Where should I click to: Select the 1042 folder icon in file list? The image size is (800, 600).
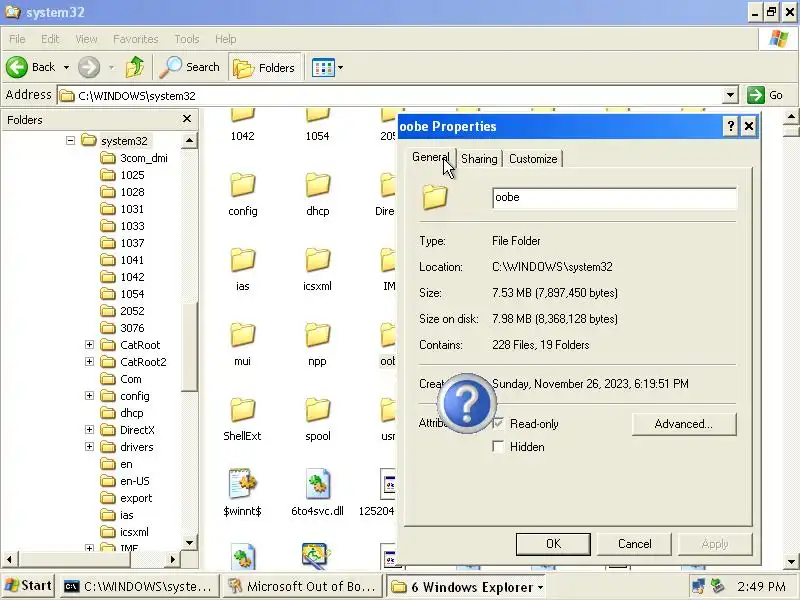(242, 116)
